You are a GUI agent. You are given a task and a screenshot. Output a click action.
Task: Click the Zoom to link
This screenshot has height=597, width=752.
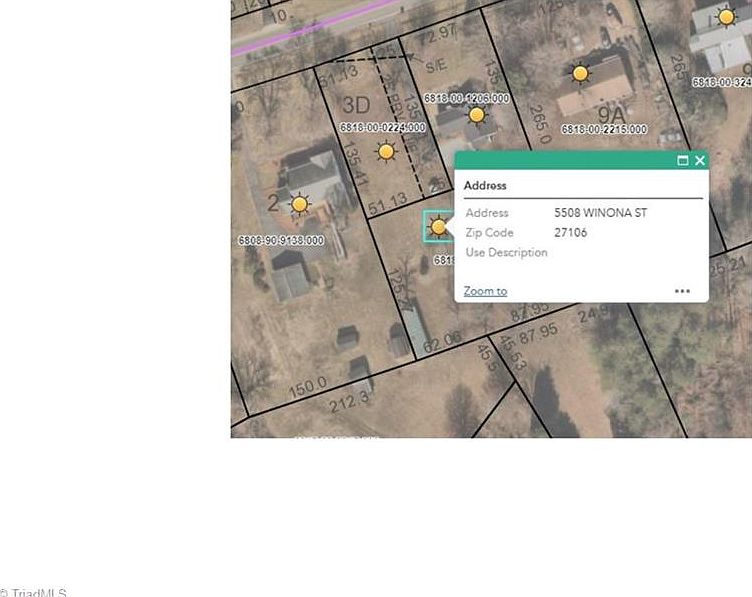tap(485, 291)
